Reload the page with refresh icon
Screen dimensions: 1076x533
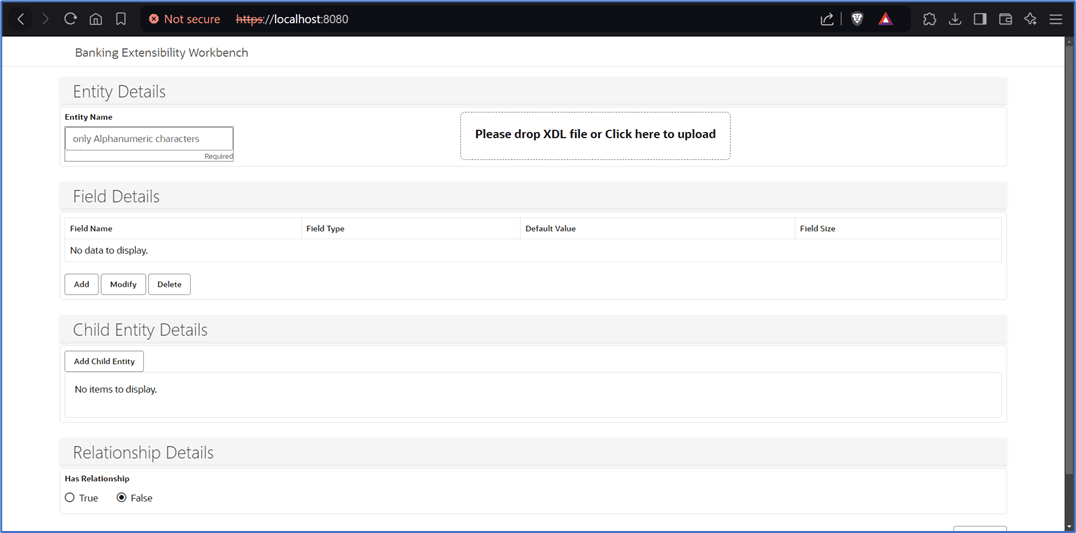click(70, 19)
